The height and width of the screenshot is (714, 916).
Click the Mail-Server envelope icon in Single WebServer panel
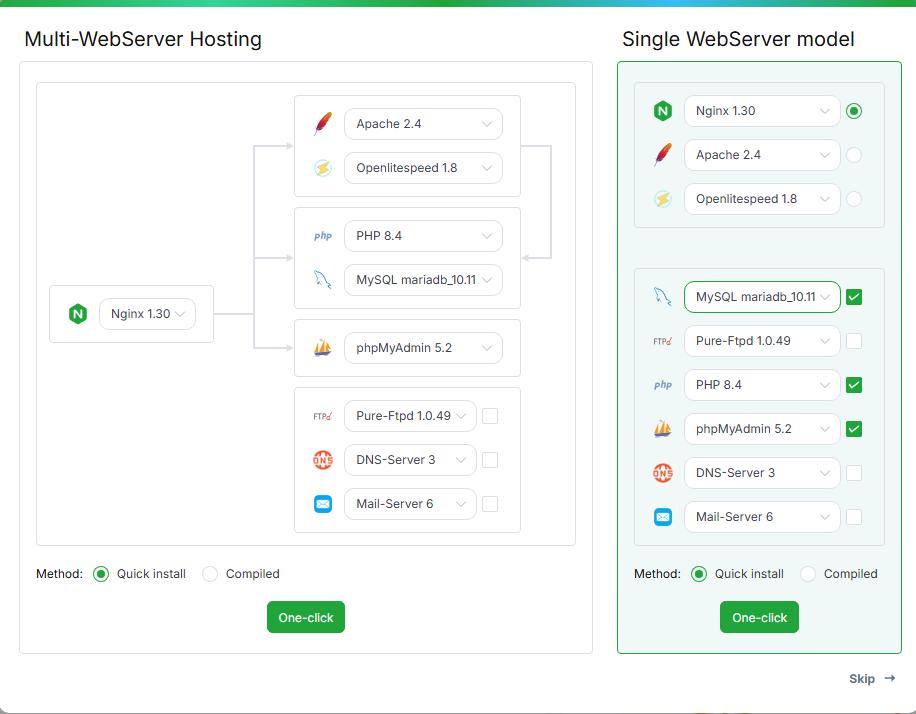click(x=663, y=517)
